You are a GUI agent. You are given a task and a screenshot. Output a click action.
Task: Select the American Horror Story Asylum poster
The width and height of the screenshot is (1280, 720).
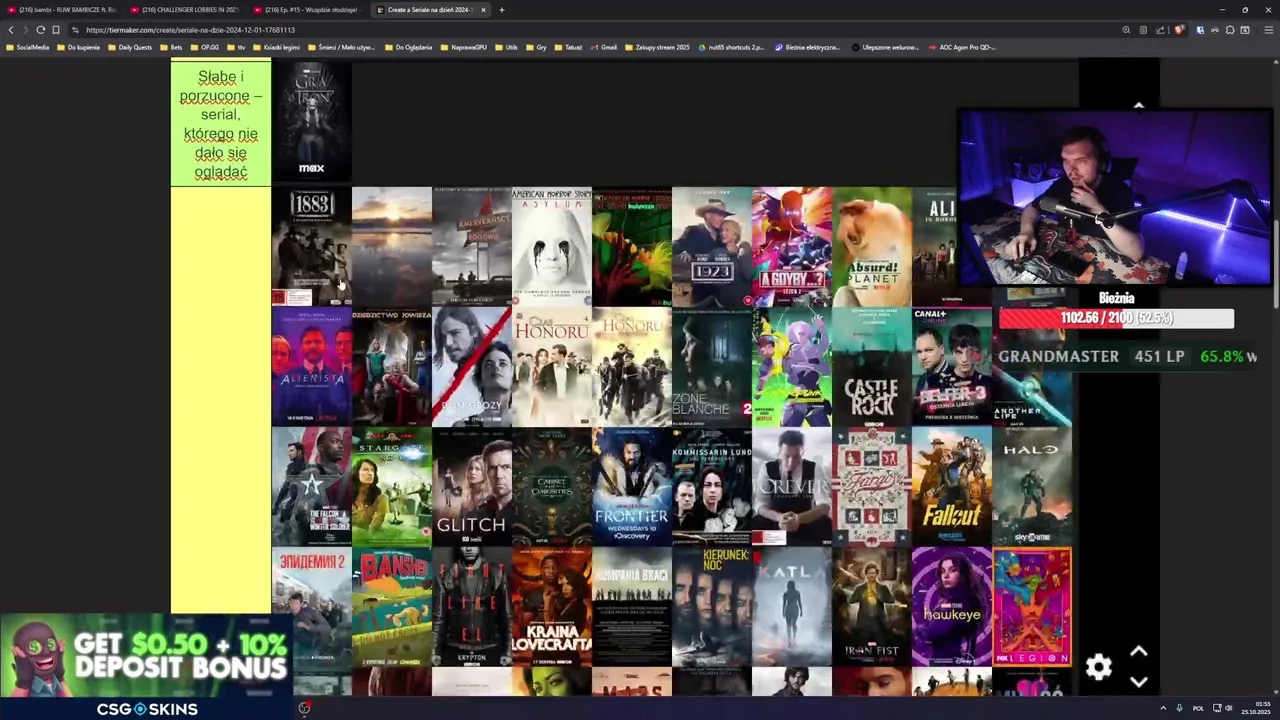(x=551, y=247)
